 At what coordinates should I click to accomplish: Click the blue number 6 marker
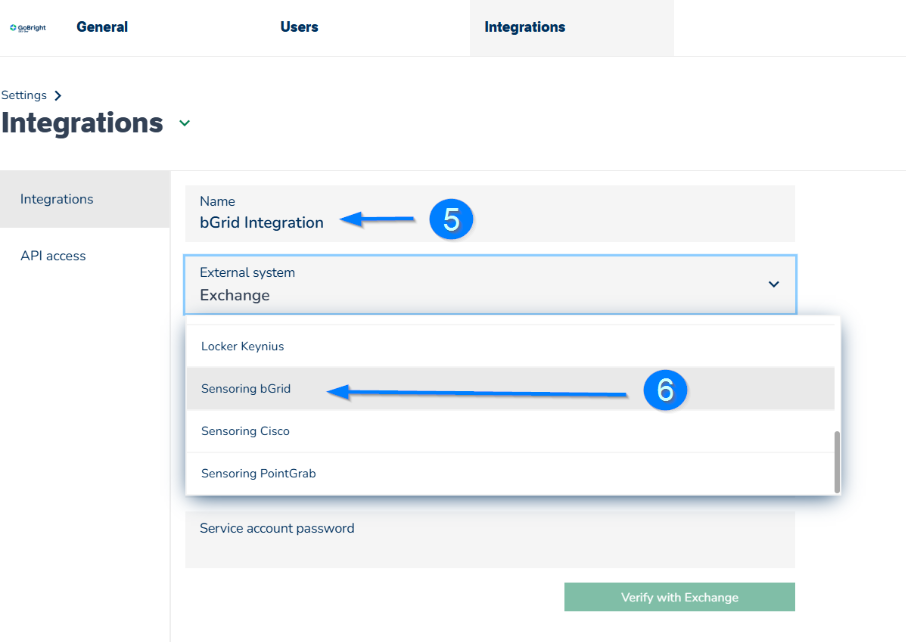[x=665, y=390]
